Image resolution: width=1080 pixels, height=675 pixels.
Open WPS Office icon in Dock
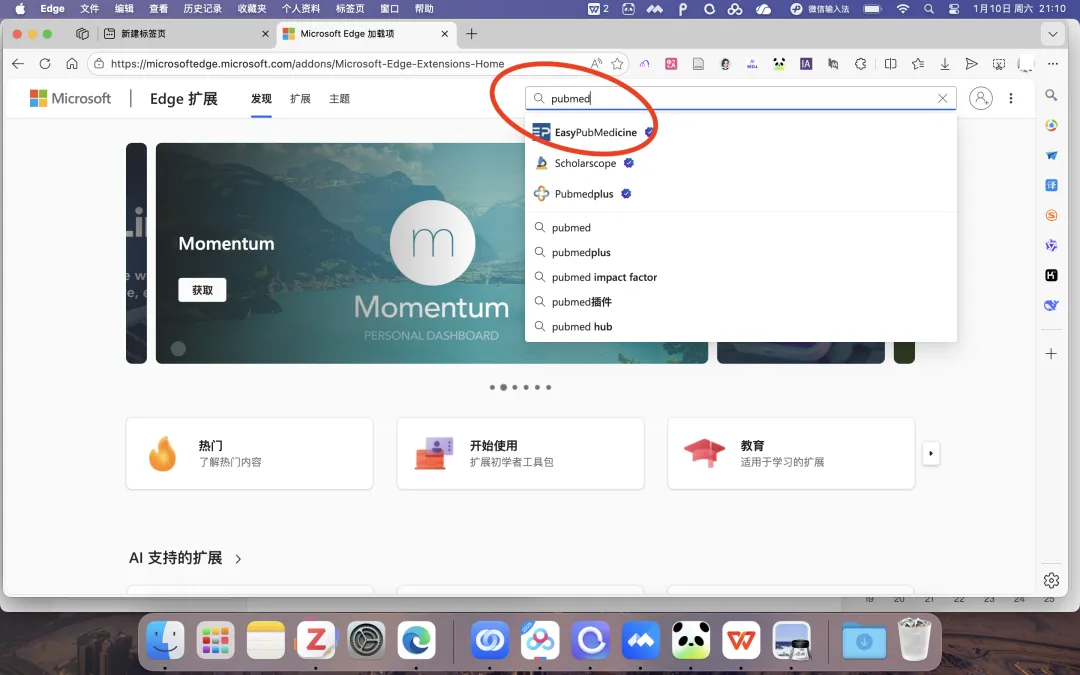741,641
